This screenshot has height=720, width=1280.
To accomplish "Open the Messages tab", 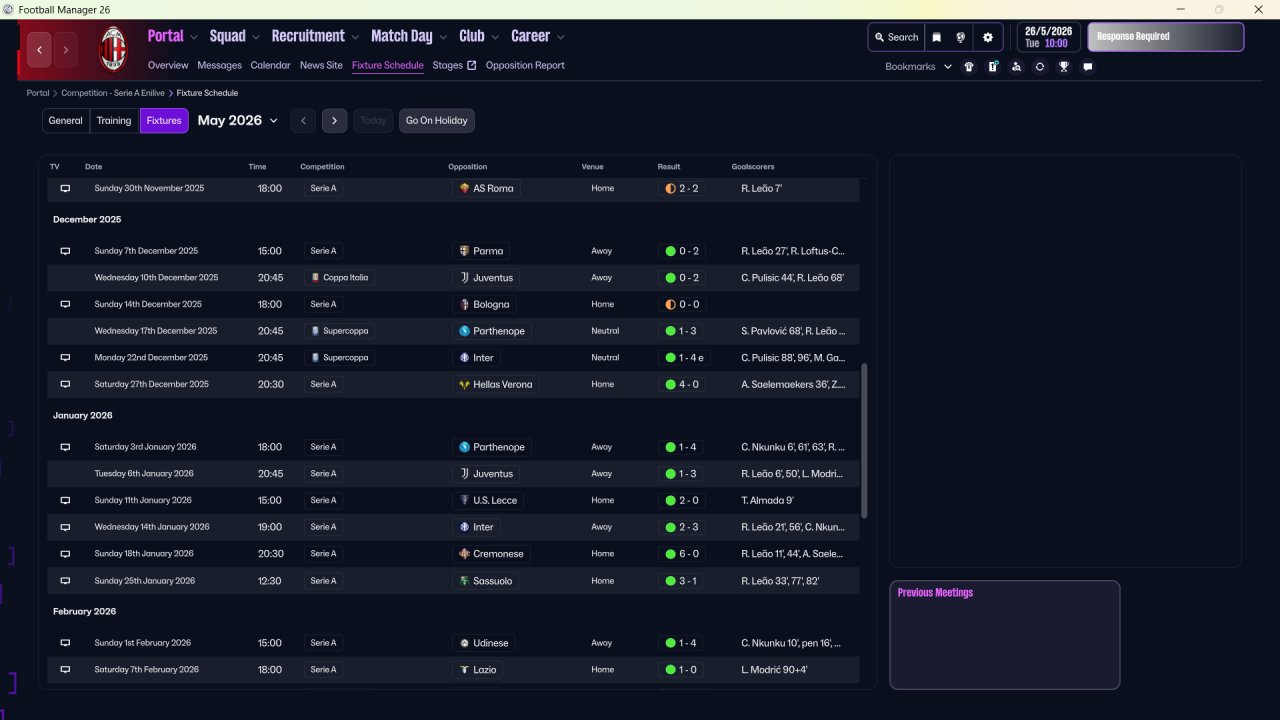I will tap(220, 65).
